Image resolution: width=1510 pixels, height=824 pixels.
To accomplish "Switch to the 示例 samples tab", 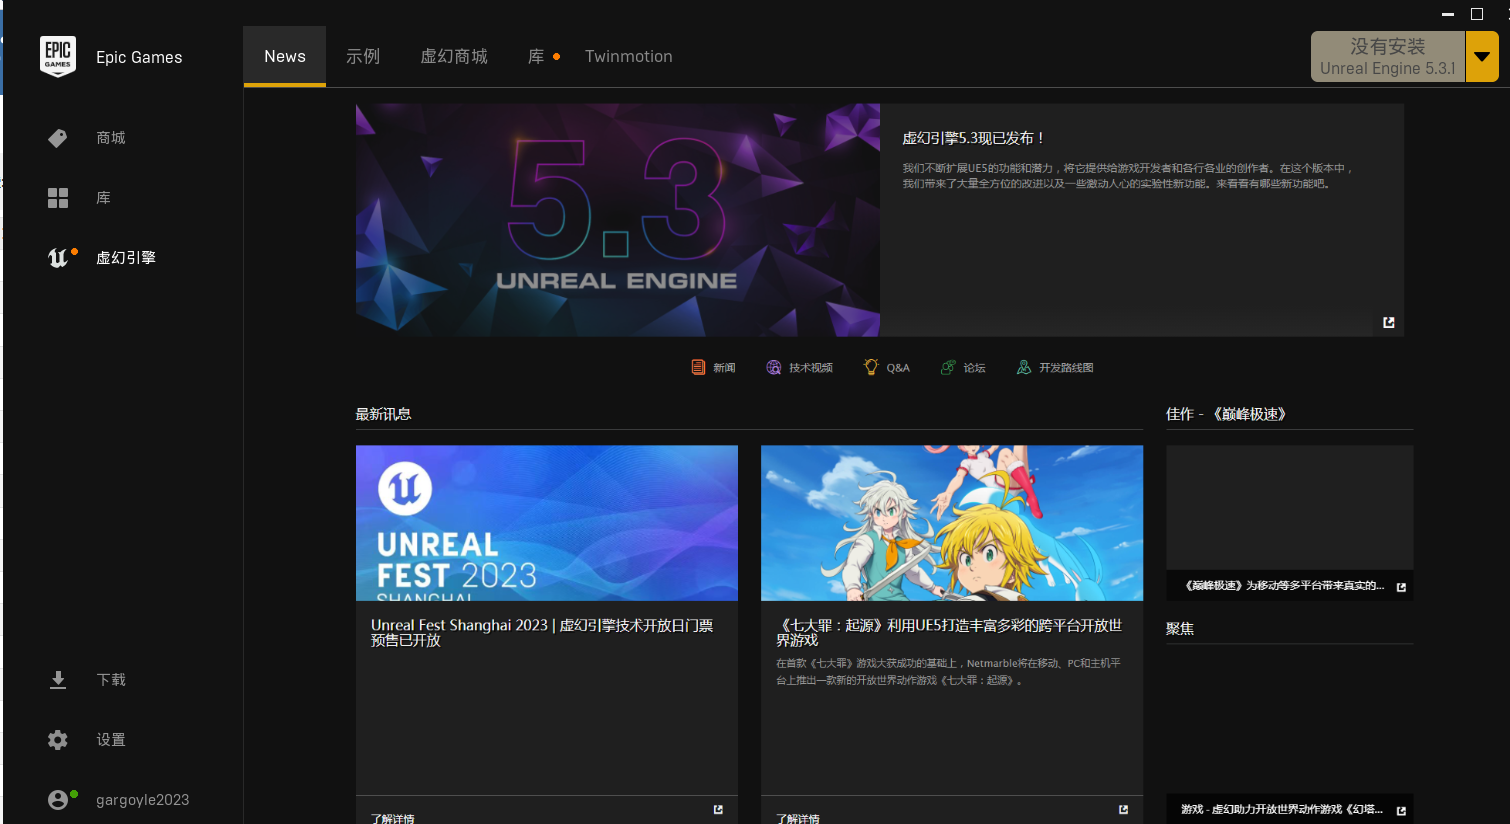I will click(363, 57).
